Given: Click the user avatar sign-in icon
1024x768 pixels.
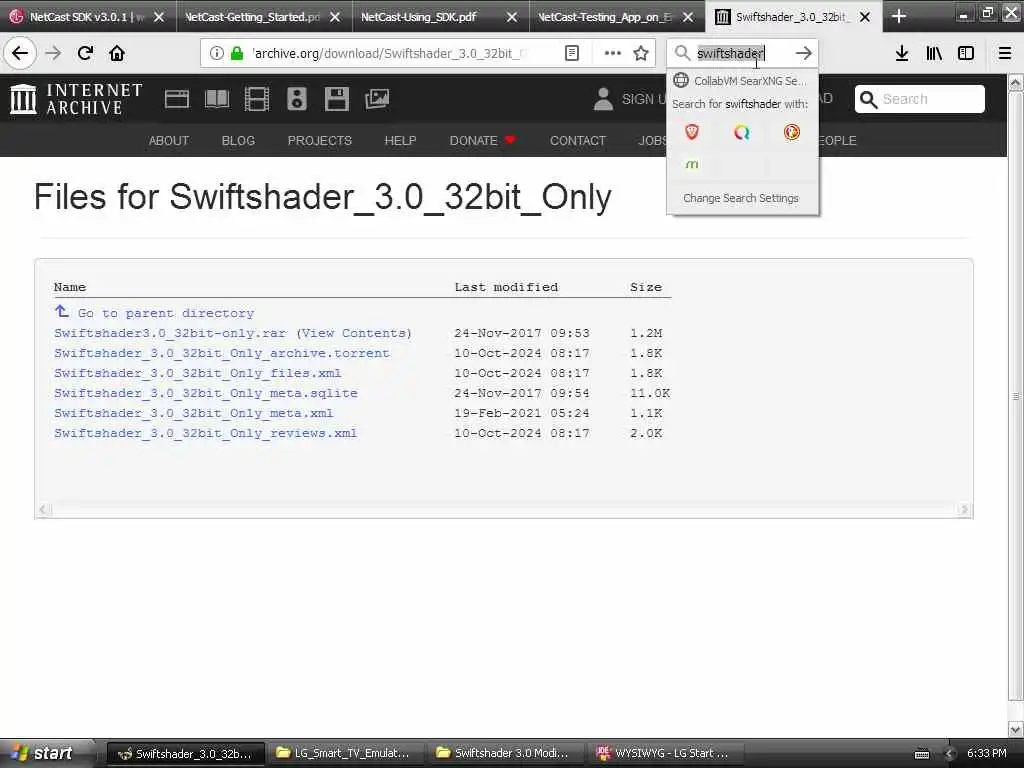Looking at the screenshot, I should [603, 99].
